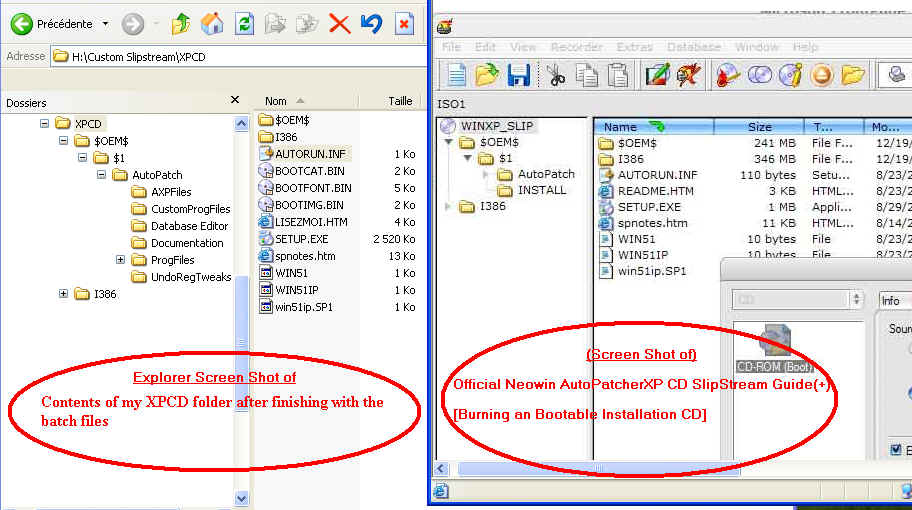
Task: Click the pencil edit icon in Nero toolbar
Action: (657, 76)
